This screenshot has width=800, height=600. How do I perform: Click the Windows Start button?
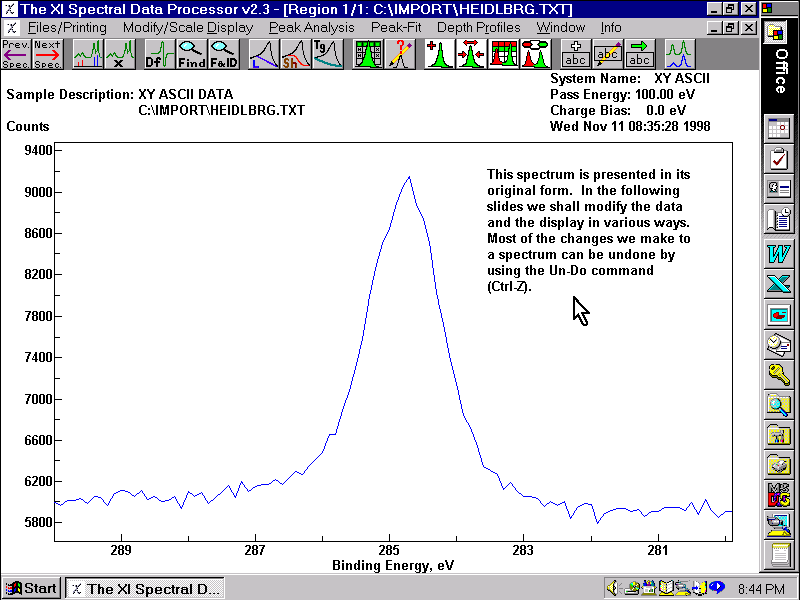pos(31,588)
